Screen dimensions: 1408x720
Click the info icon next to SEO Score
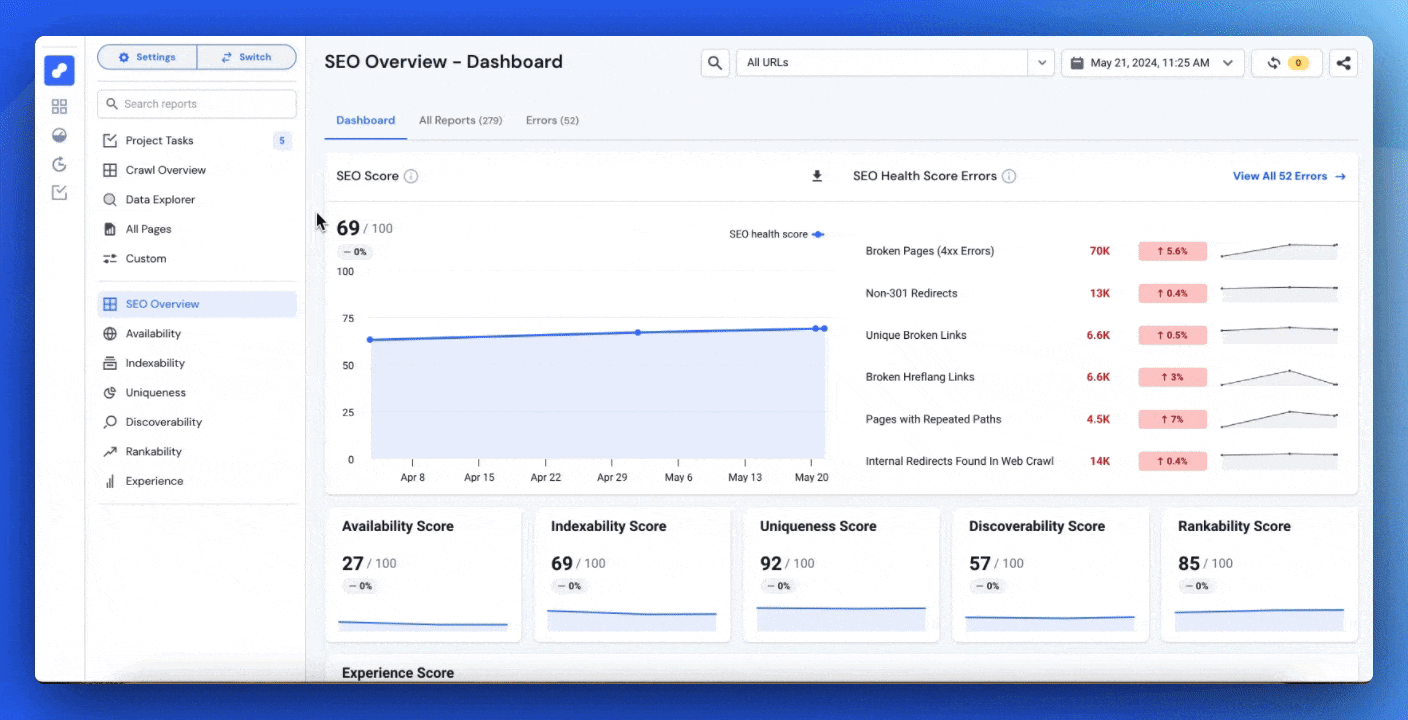tap(411, 176)
